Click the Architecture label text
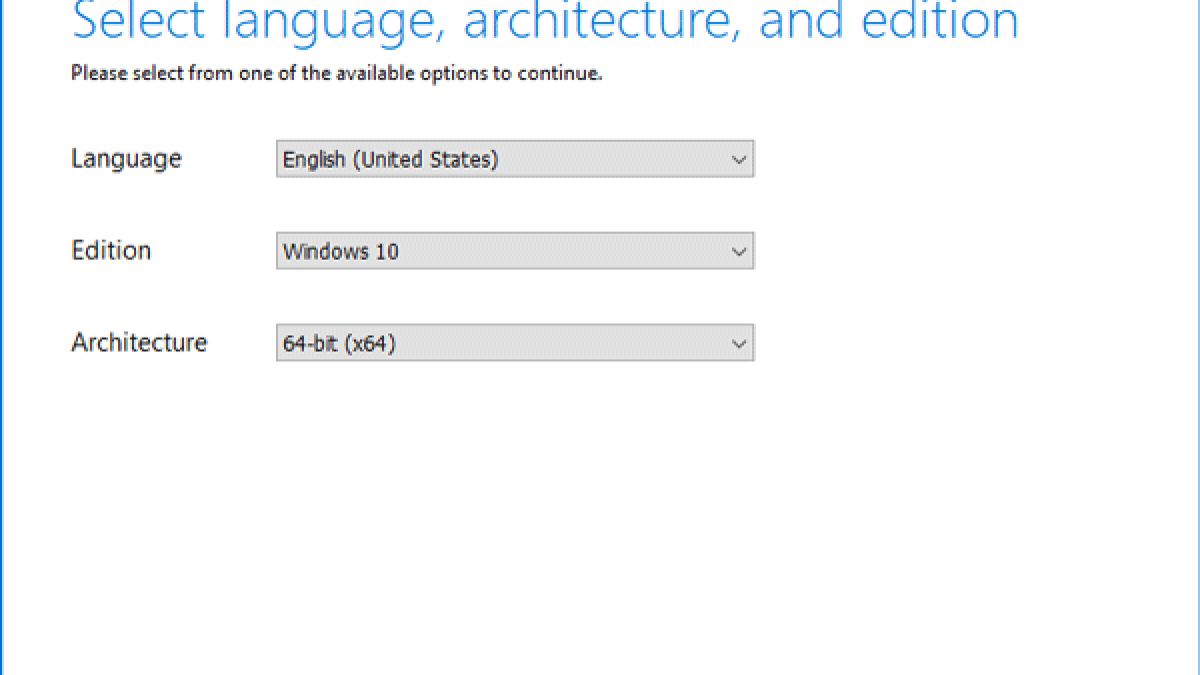 point(139,342)
